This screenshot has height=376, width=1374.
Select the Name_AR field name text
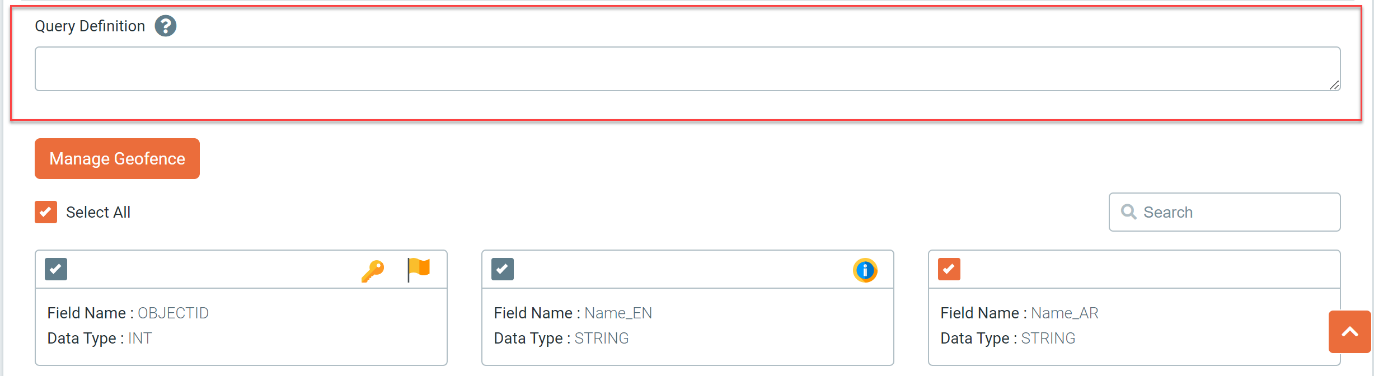[1065, 313]
